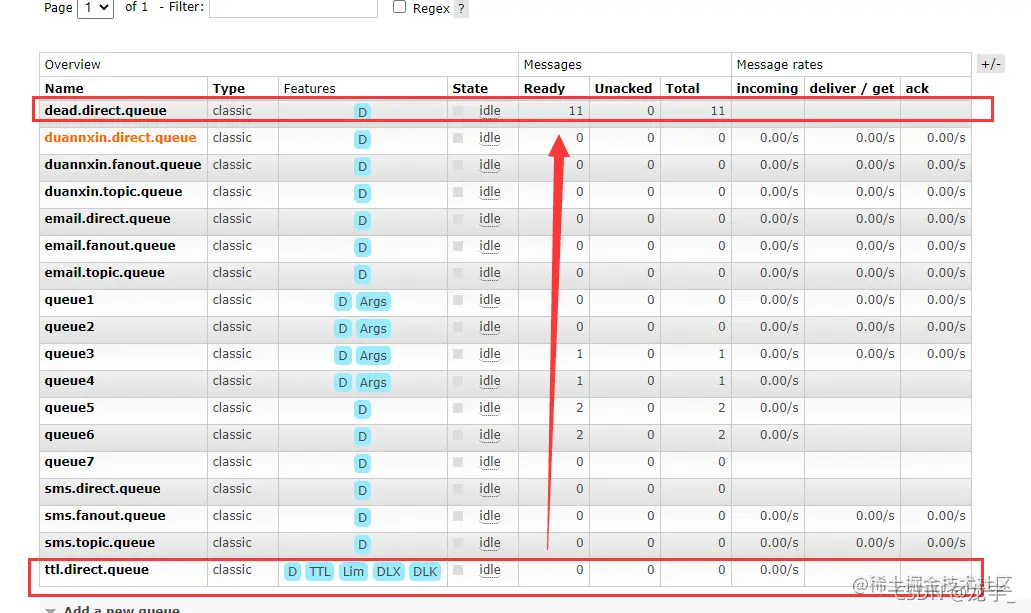Click the Total count 2 of queue6
Image resolution: width=1031 pixels, height=613 pixels.
click(721, 434)
